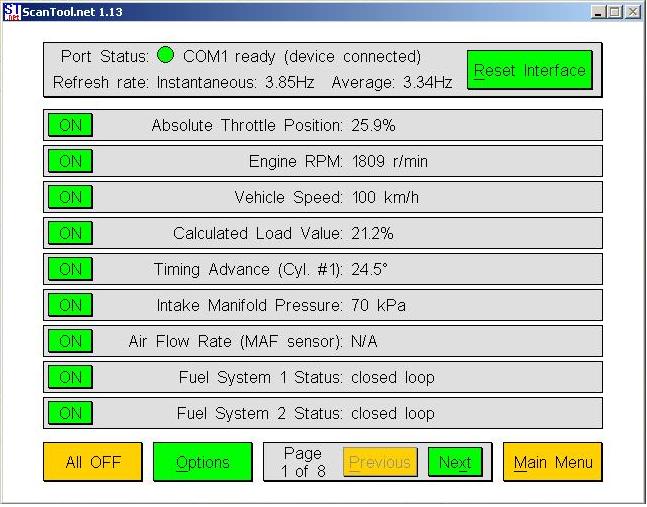This screenshot has width=647, height=507.
Task: Disable the Calculated Load Value sensor
Action: pos(70,233)
